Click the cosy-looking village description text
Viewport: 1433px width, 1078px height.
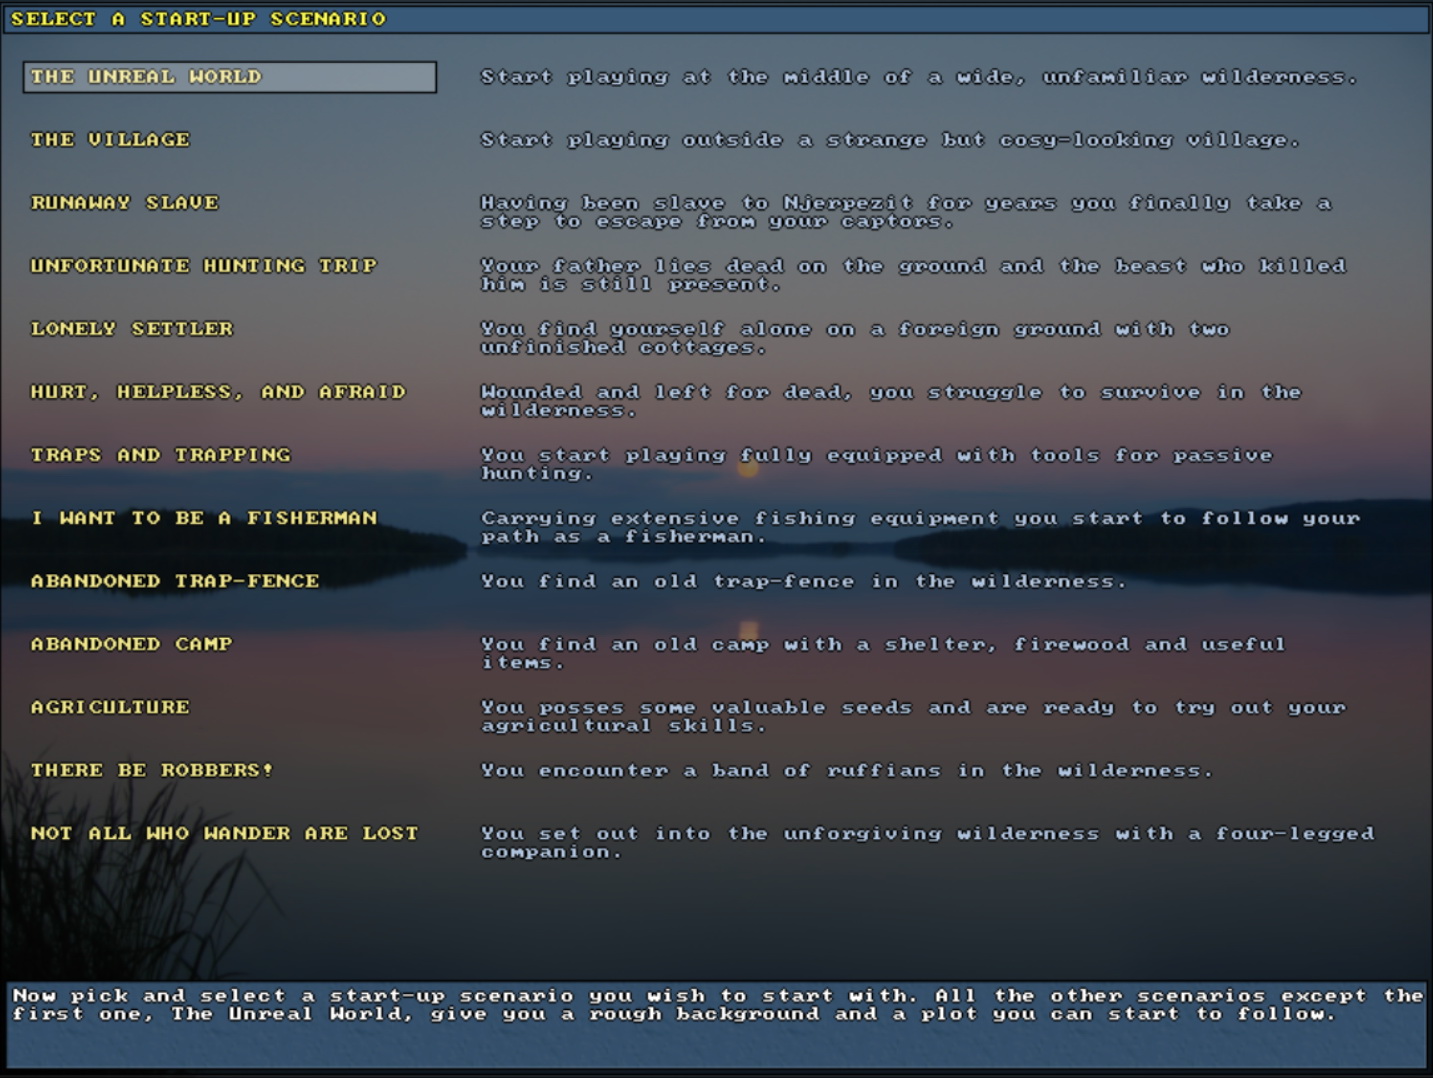(x=890, y=140)
